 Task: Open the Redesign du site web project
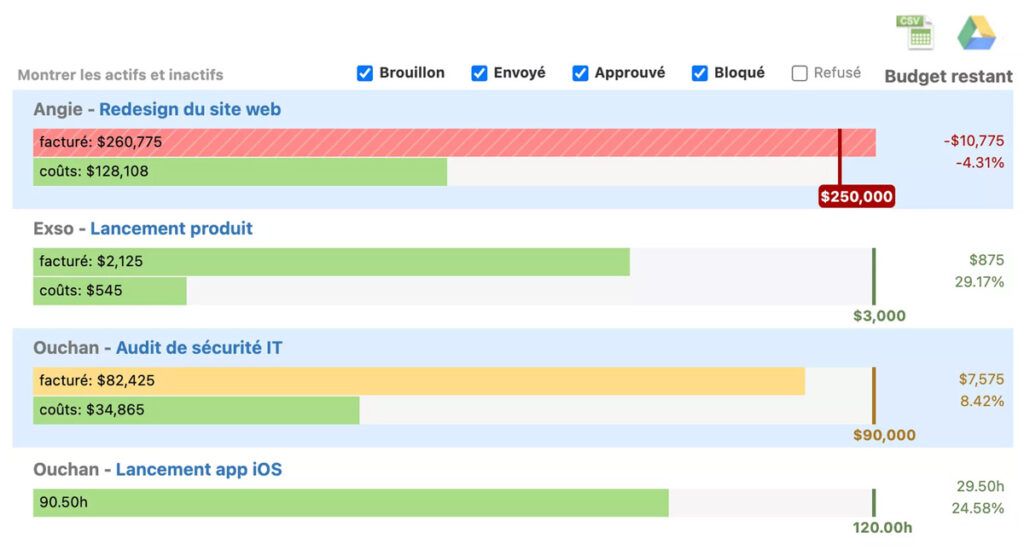point(190,110)
